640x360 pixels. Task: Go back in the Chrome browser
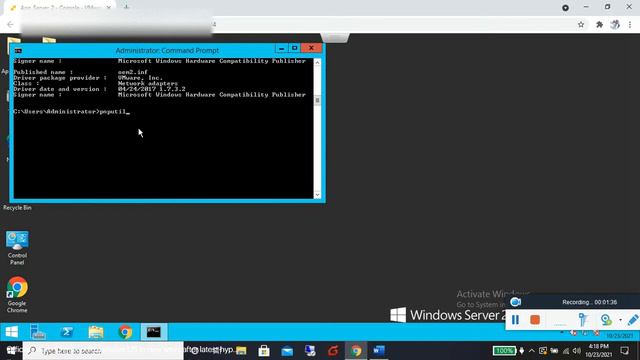10,24
